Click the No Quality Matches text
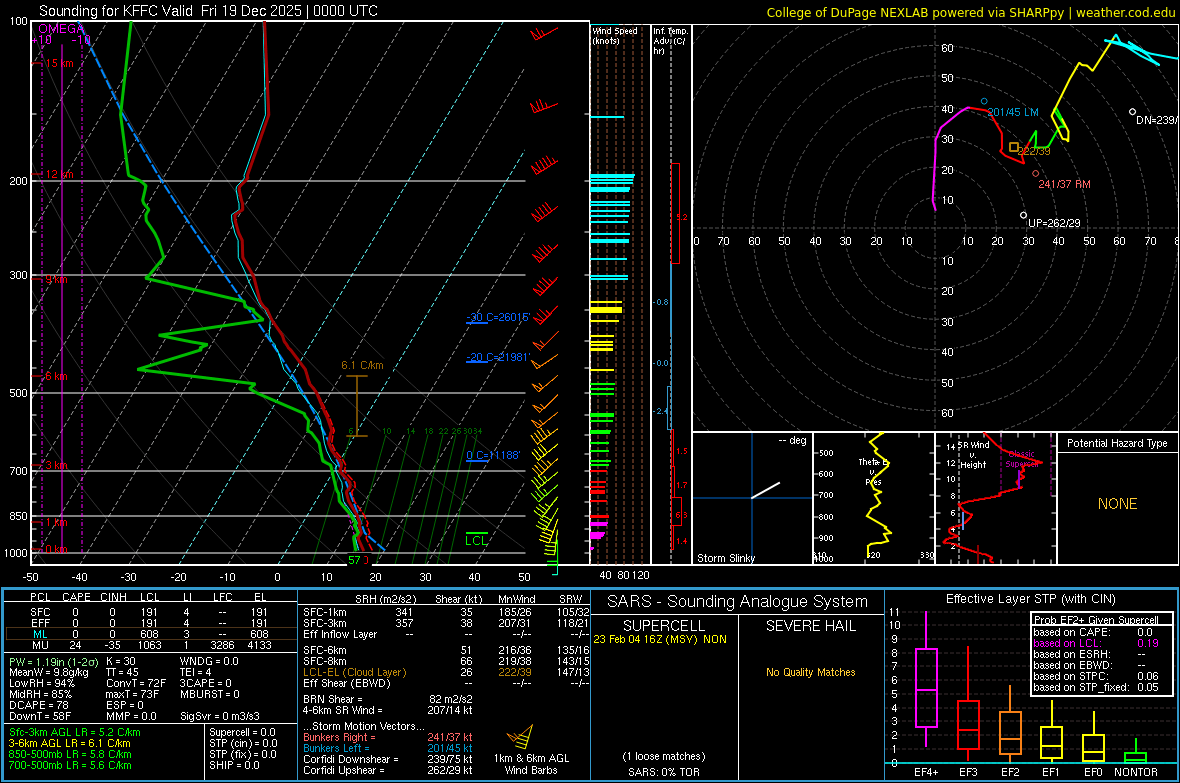The width and height of the screenshot is (1180, 783). coord(810,672)
